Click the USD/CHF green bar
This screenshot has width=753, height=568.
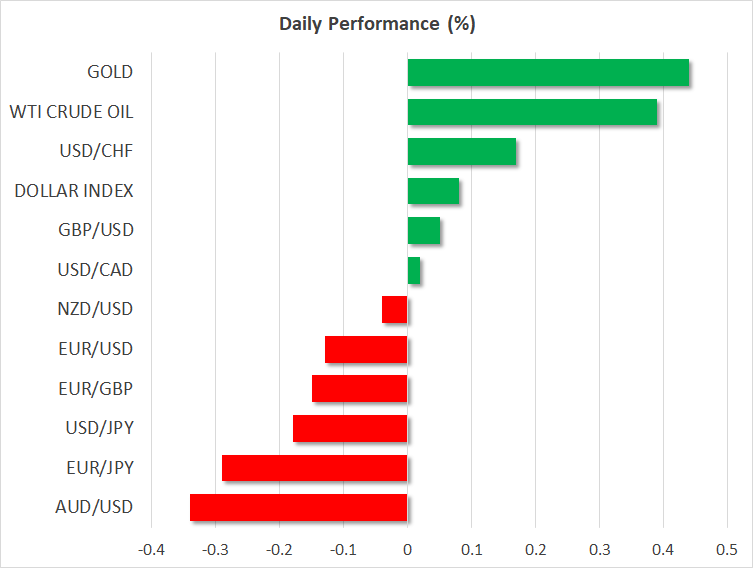click(x=462, y=152)
